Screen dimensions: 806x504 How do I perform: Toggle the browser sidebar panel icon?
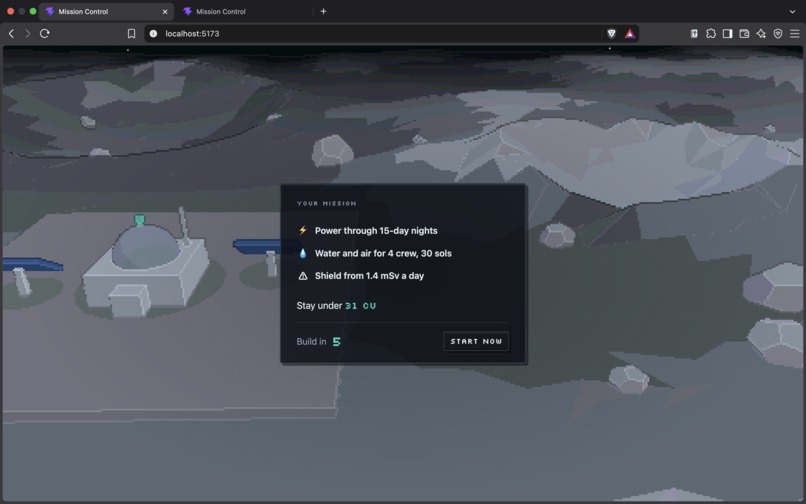[x=727, y=33]
